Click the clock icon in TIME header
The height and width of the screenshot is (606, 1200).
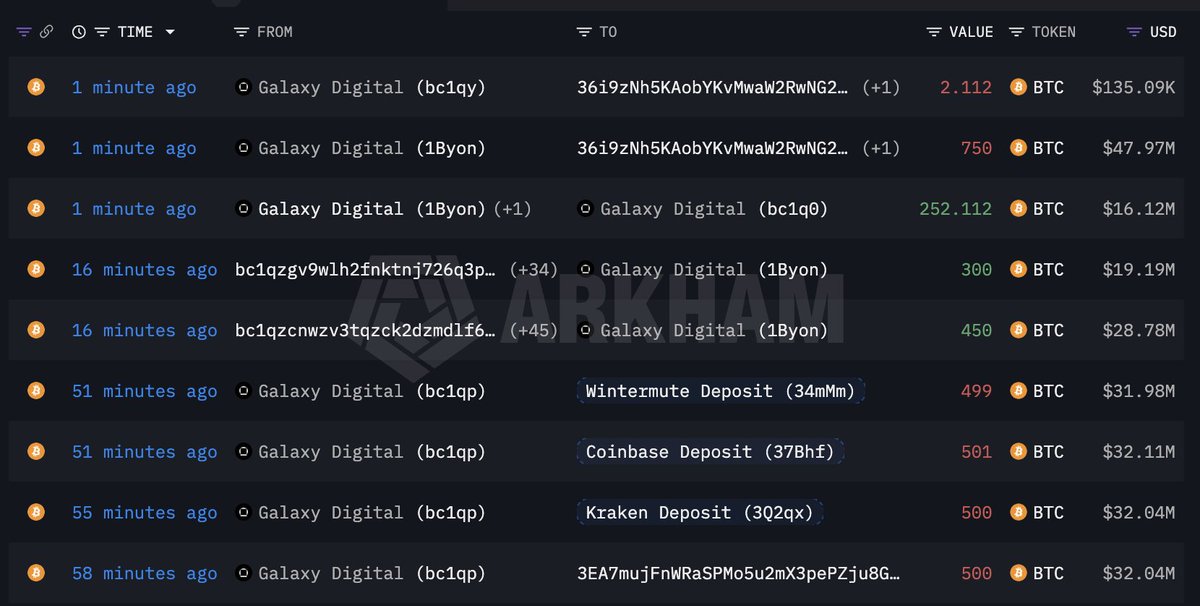click(x=79, y=32)
